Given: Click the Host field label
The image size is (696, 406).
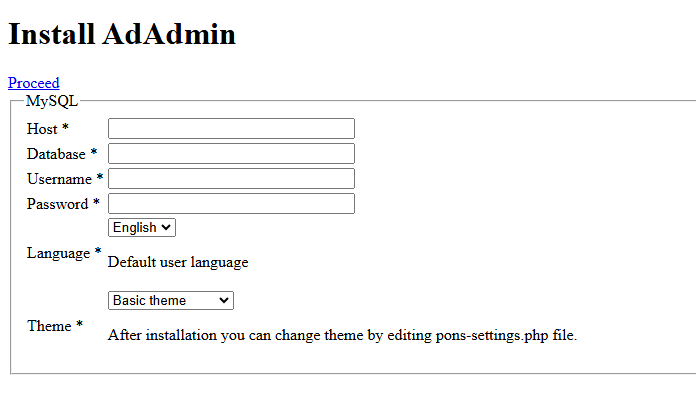Looking at the screenshot, I should point(42,129).
